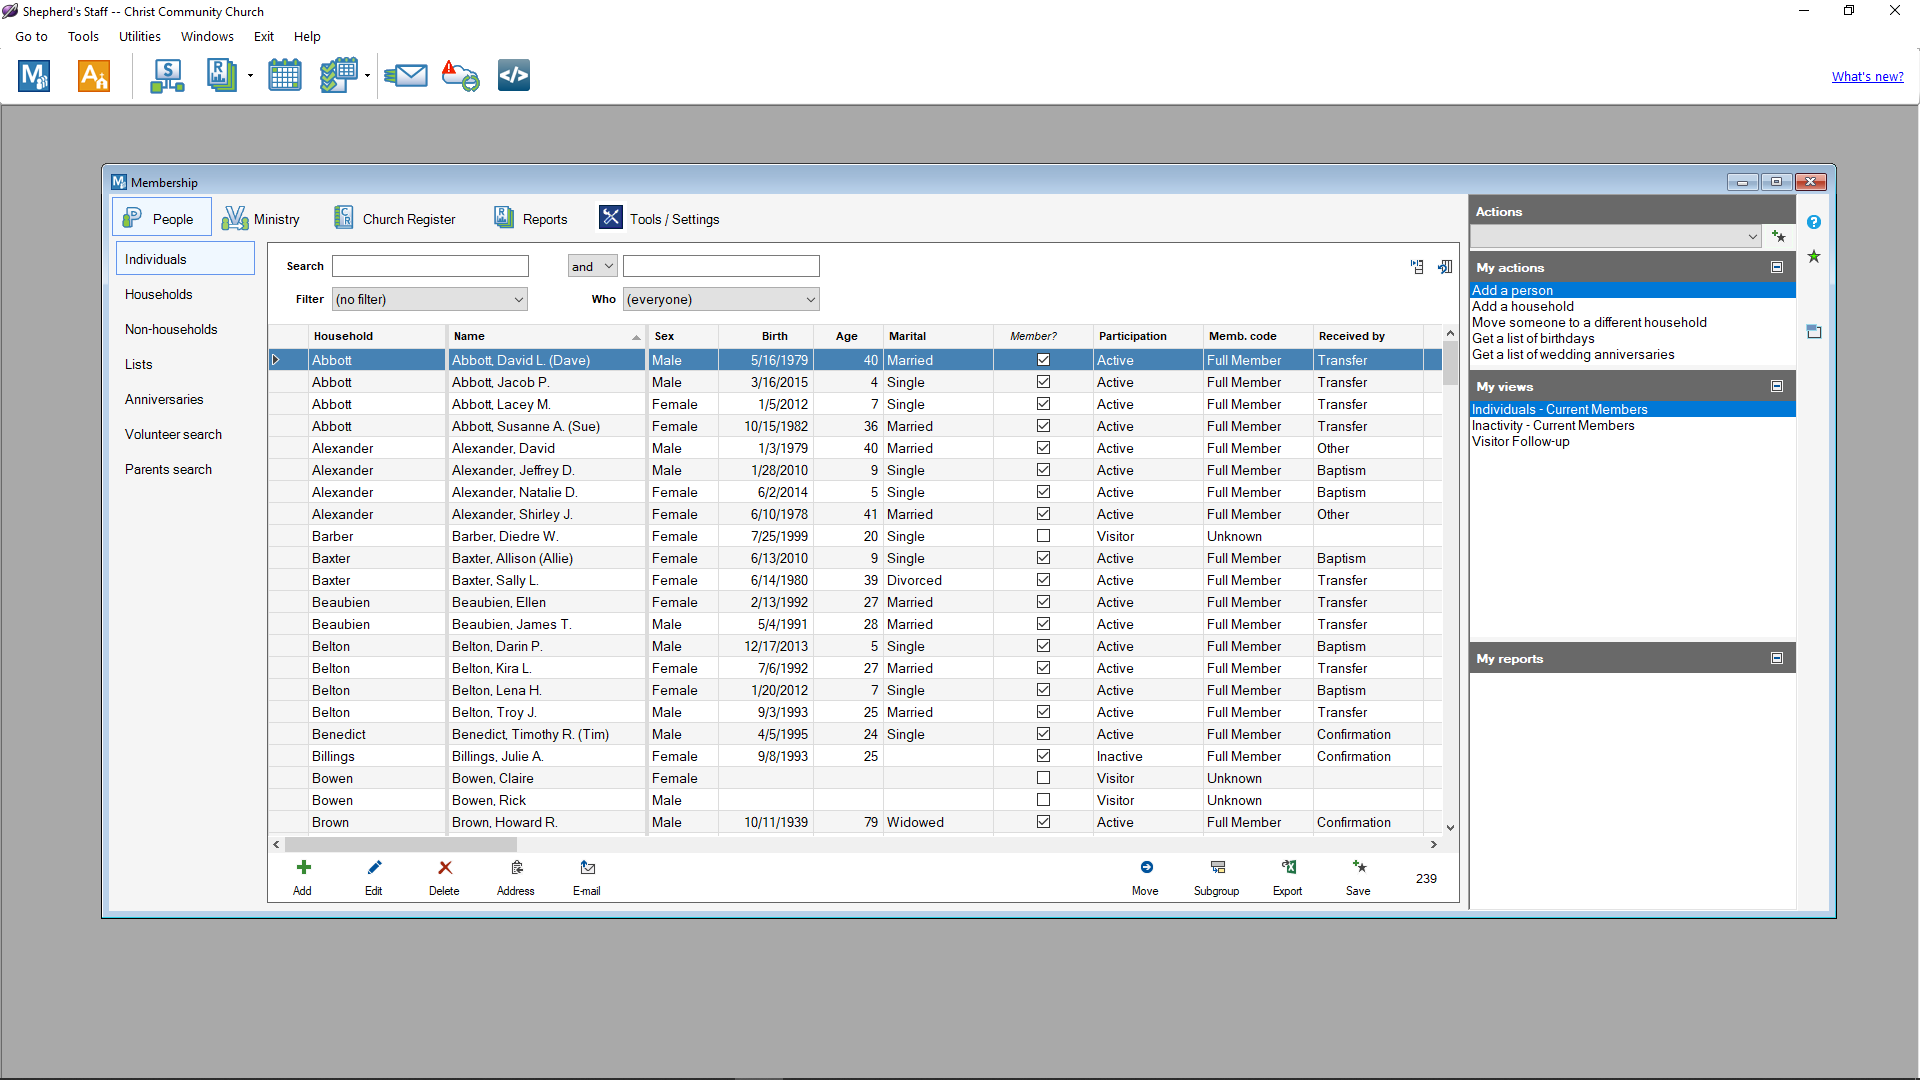Click the Ministry tab
The image size is (1920, 1080).
point(262,219)
